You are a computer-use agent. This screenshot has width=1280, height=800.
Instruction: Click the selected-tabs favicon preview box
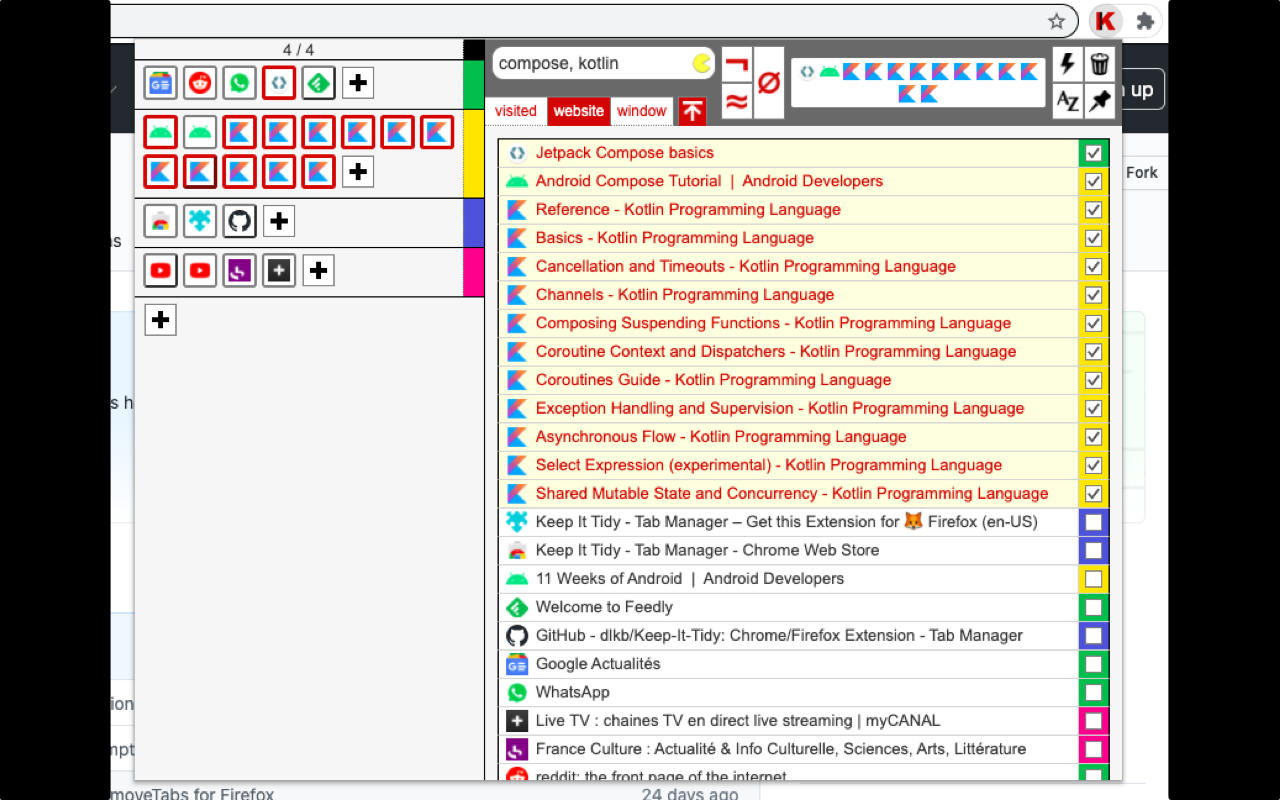pos(918,83)
